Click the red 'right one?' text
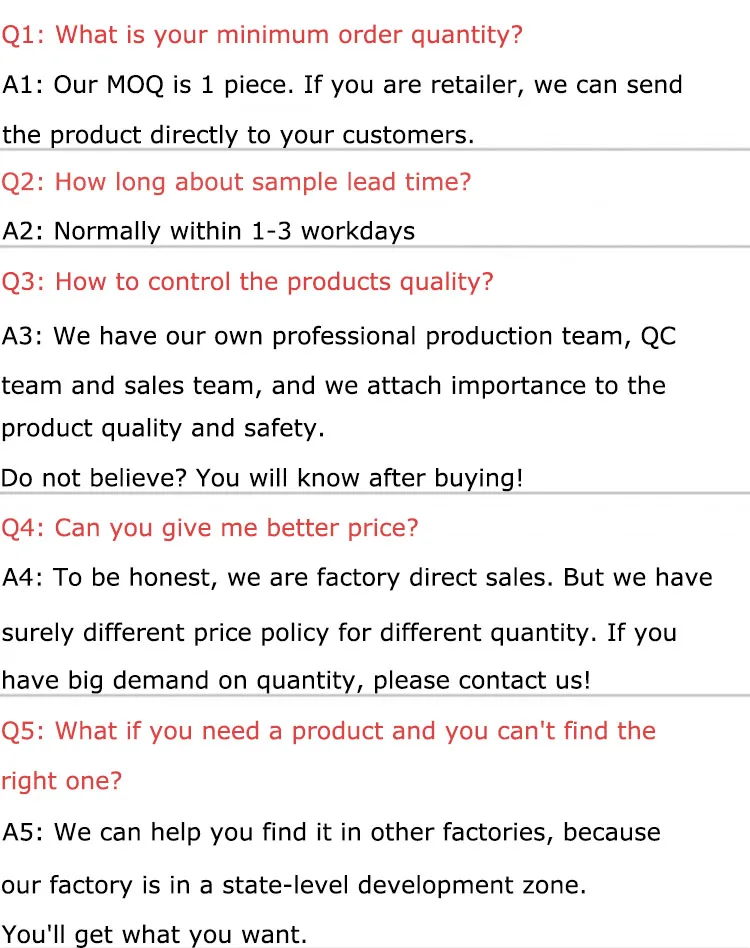 coord(61,780)
